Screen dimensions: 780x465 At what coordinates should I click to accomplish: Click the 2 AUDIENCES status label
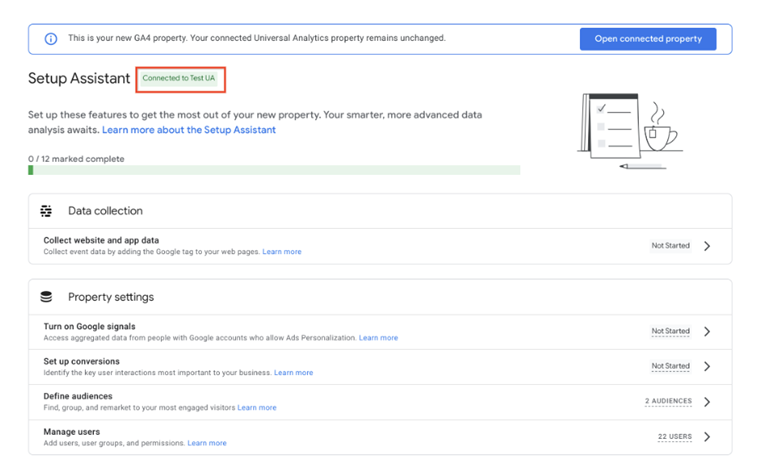tap(668, 401)
